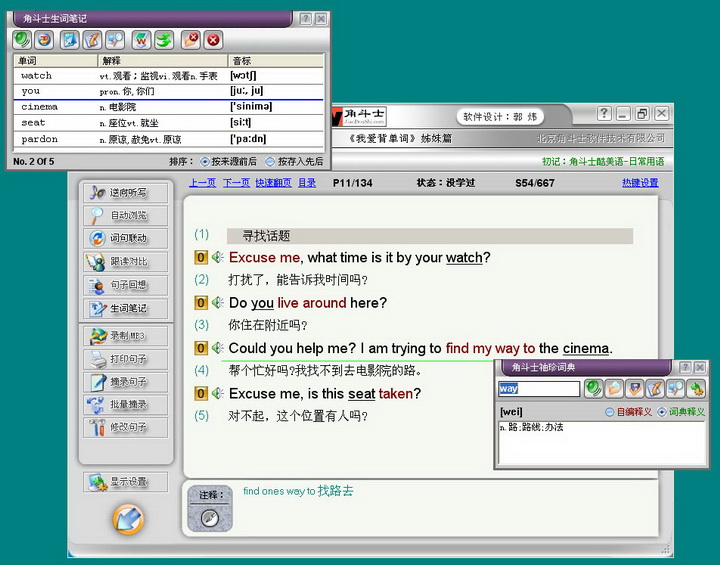Click the help question mark in main window title bar

click(x=604, y=114)
